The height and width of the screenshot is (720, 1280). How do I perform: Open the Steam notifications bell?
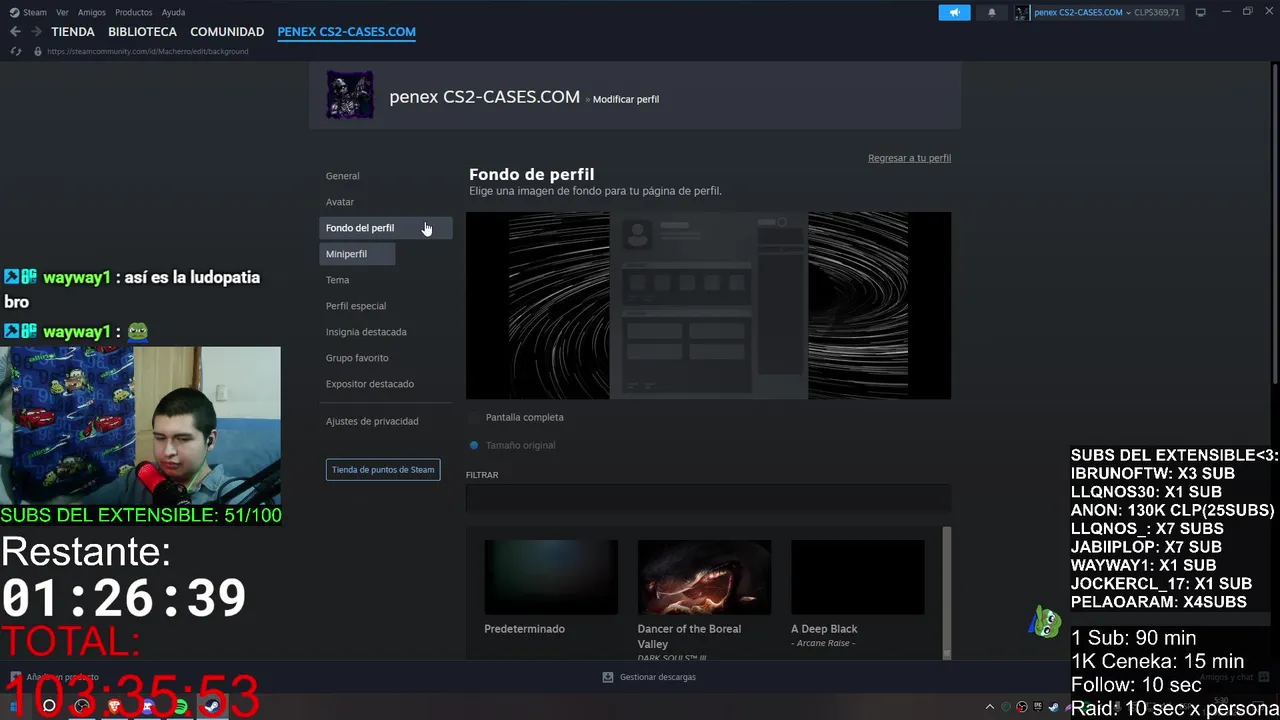tap(992, 12)
